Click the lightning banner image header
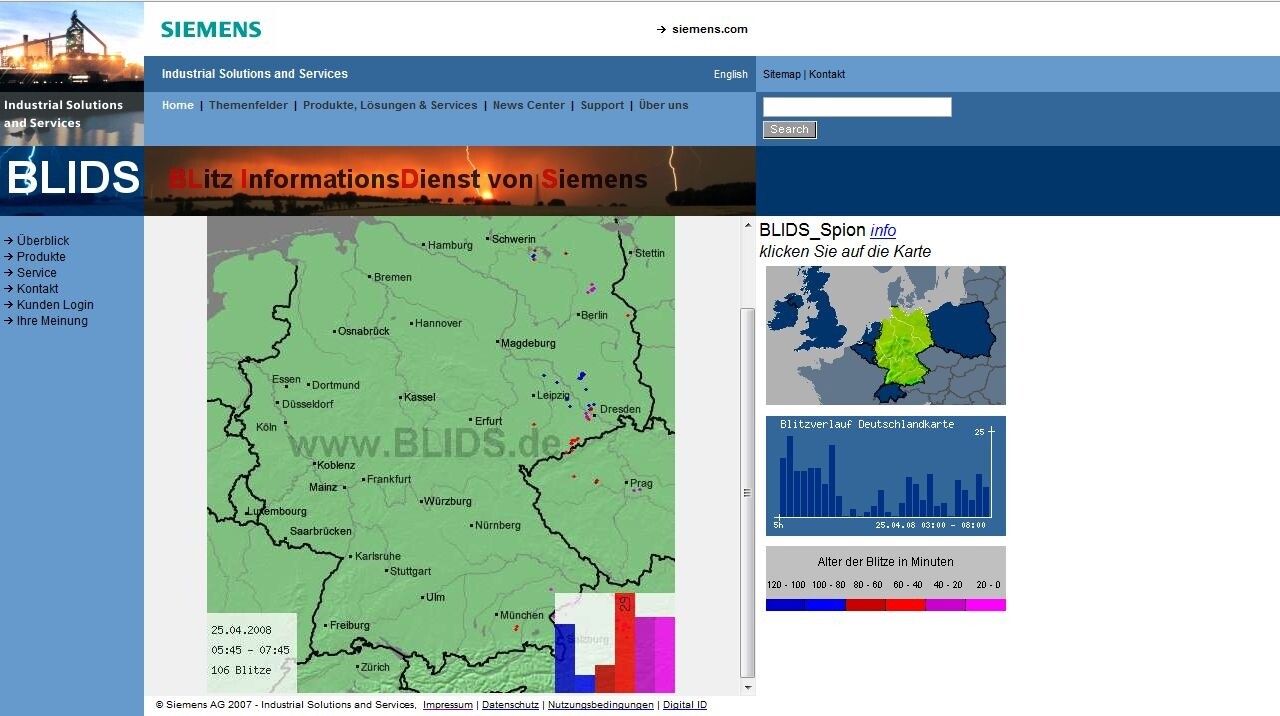The image size is (1280, 716). [450, 181]
